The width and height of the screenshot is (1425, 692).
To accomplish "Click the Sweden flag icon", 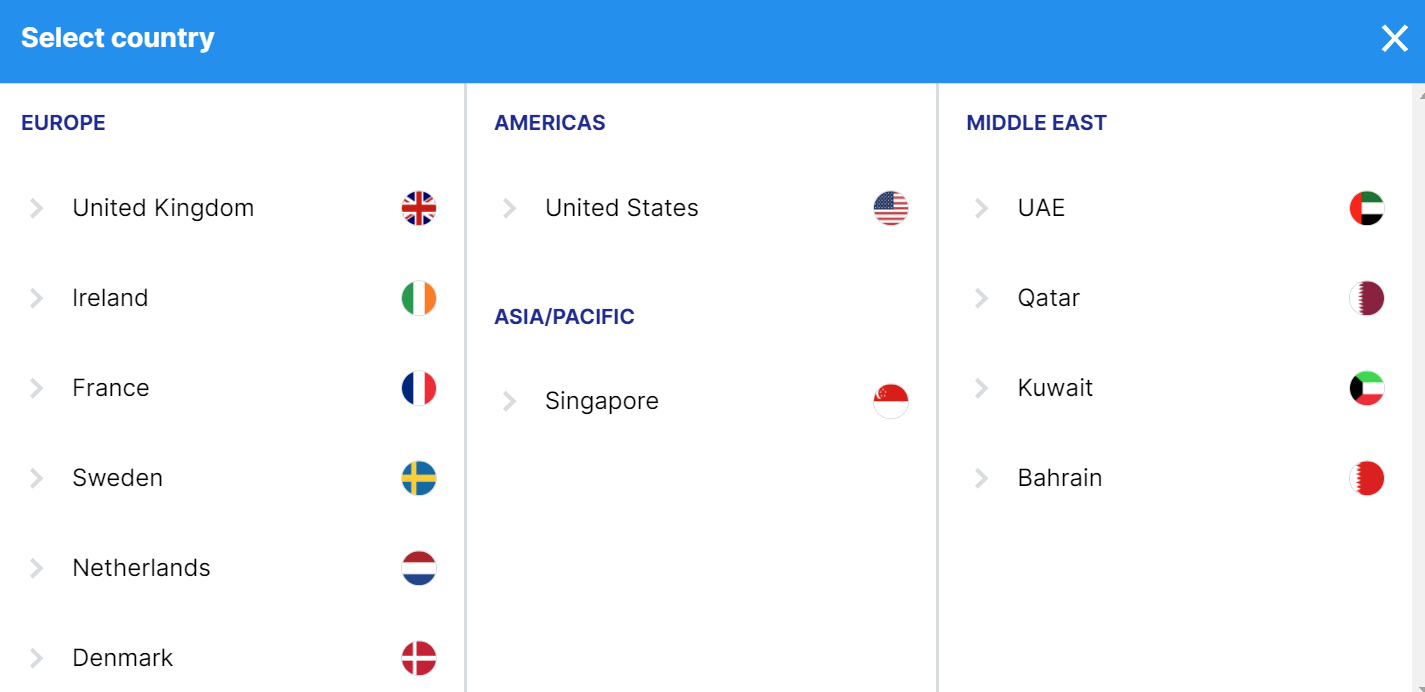I will pos(419,478).
